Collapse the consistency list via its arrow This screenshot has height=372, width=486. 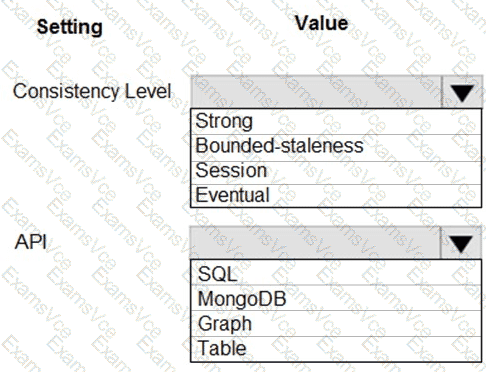(462, 92)
